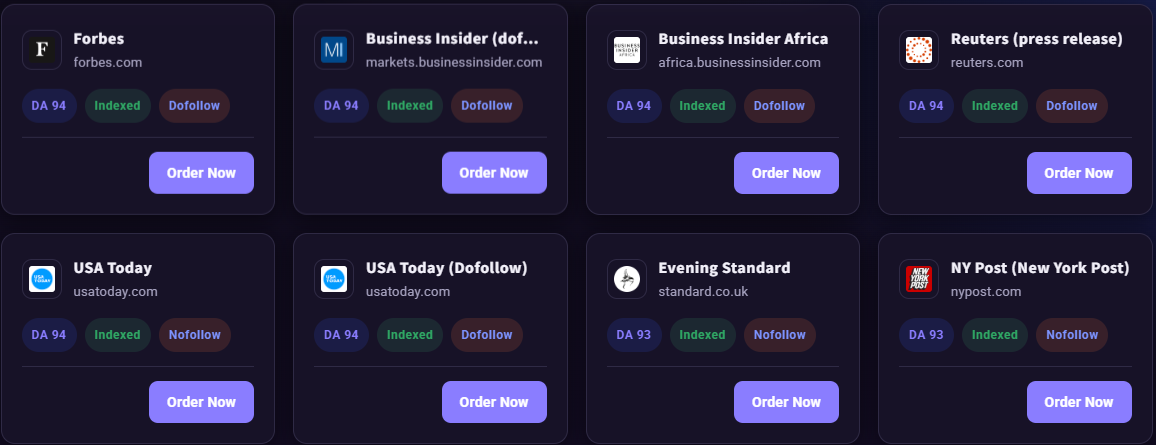This screenshot has height=445, width=1156.
Task: Click the Reuters orange dotted logo icon
Action: [x=919, y=50]
